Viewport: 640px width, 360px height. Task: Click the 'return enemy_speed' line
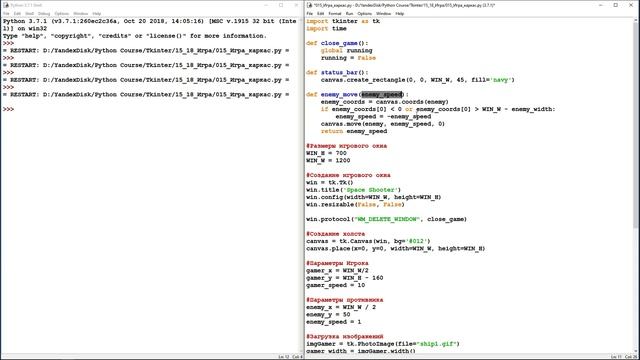pos(354,131)
